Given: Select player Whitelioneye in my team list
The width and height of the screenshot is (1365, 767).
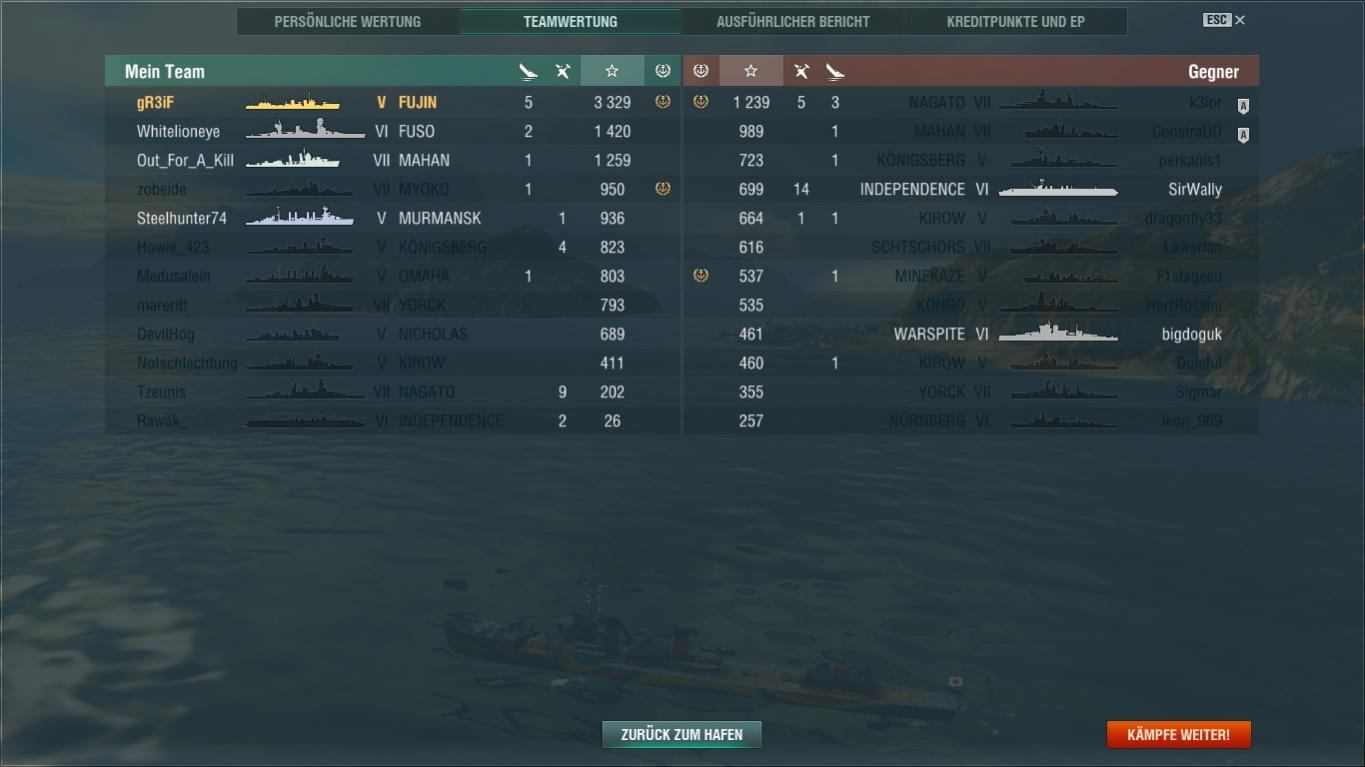Looking at the screenshot, I should (x=178, y=131).
